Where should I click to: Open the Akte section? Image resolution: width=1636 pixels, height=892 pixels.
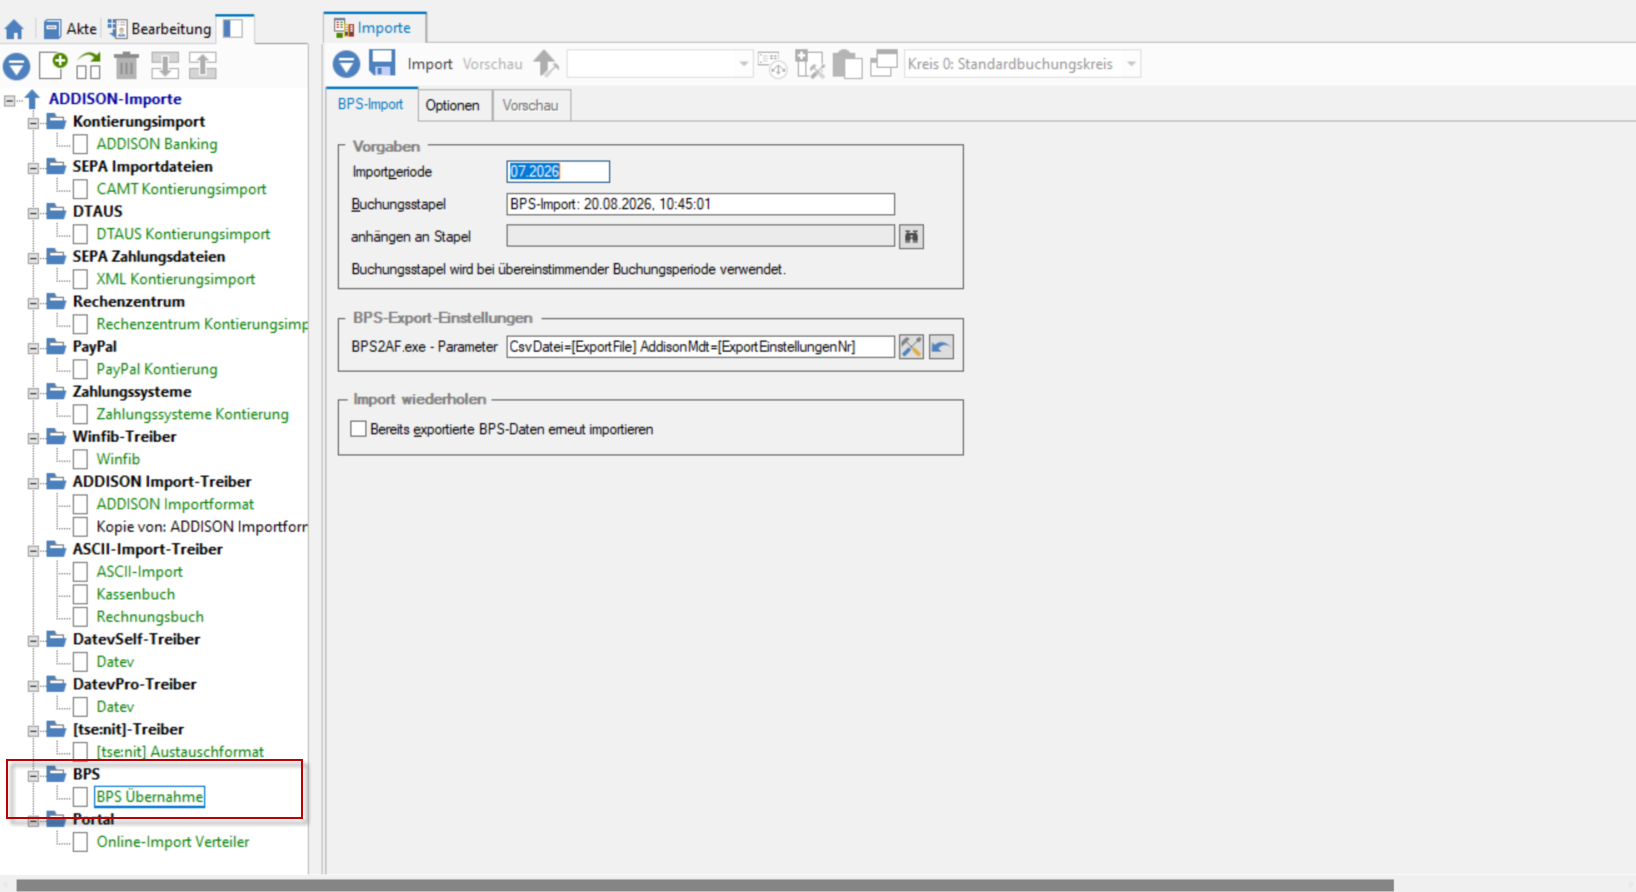click(71, 29)
